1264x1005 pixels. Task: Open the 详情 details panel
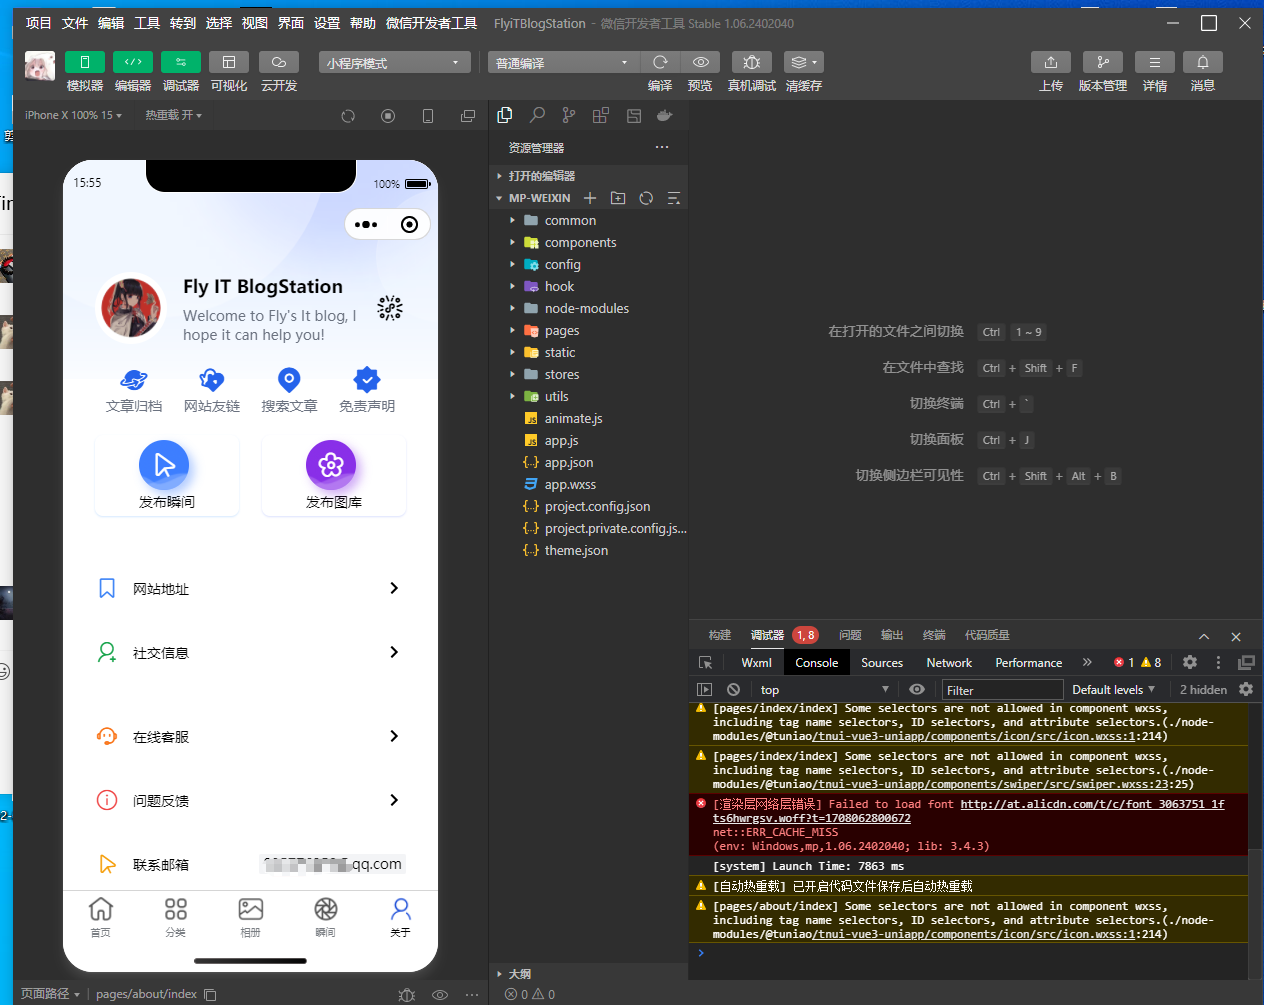click(x=1155, y=62)
